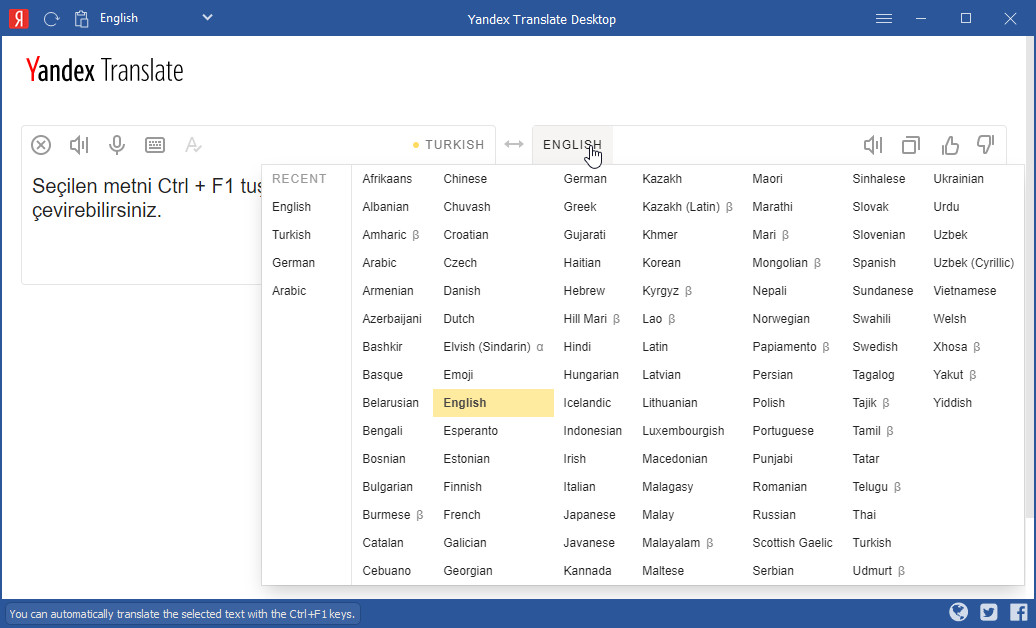1036x628 pixels.
Task: Select Korean in the language list
Action: tap(661, 262)
